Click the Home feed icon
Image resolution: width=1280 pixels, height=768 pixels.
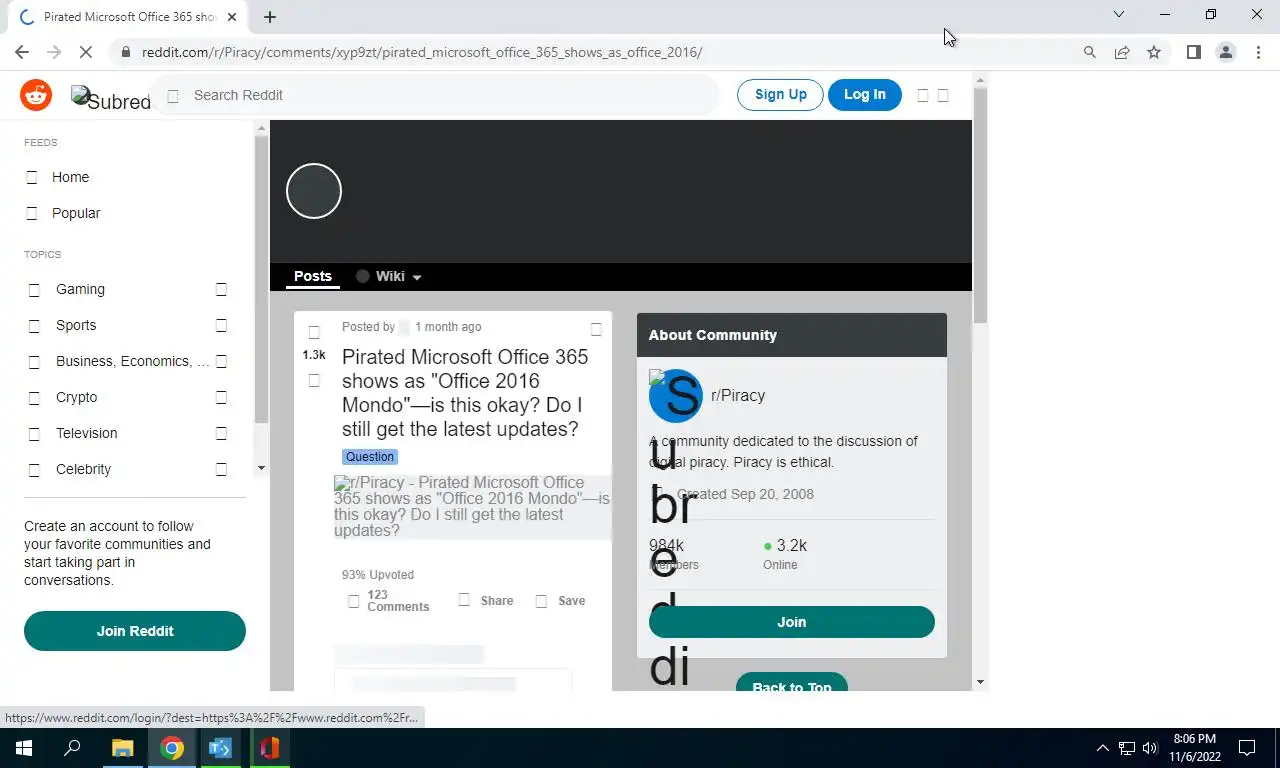click(x=32, y=177)
